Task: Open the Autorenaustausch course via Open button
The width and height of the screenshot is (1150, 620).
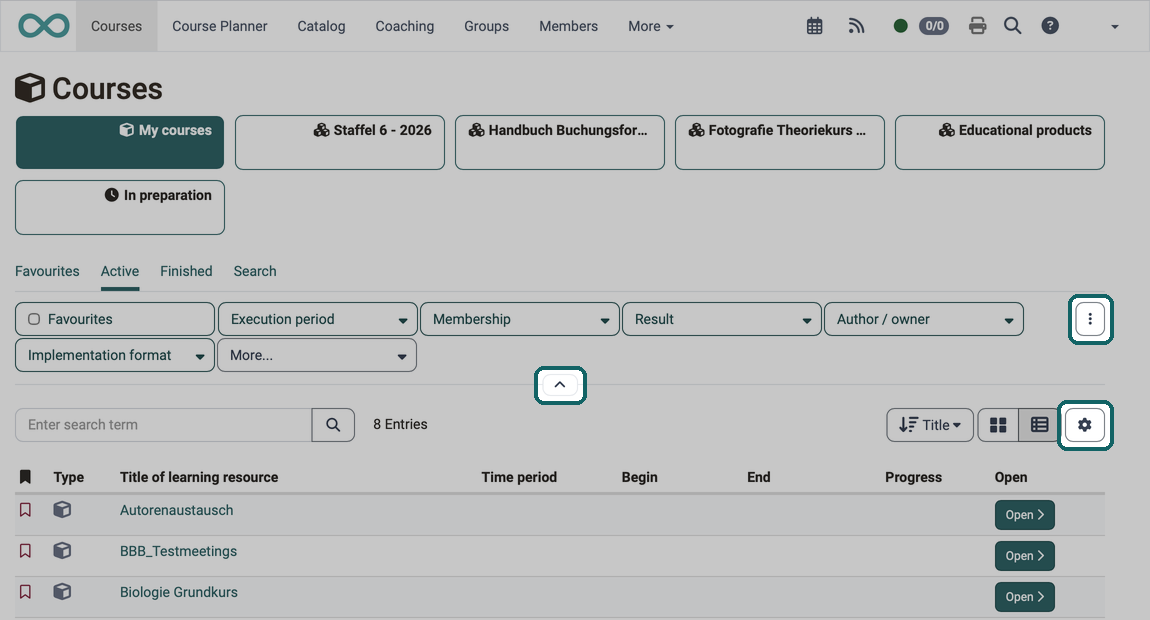Action: 1025,515
